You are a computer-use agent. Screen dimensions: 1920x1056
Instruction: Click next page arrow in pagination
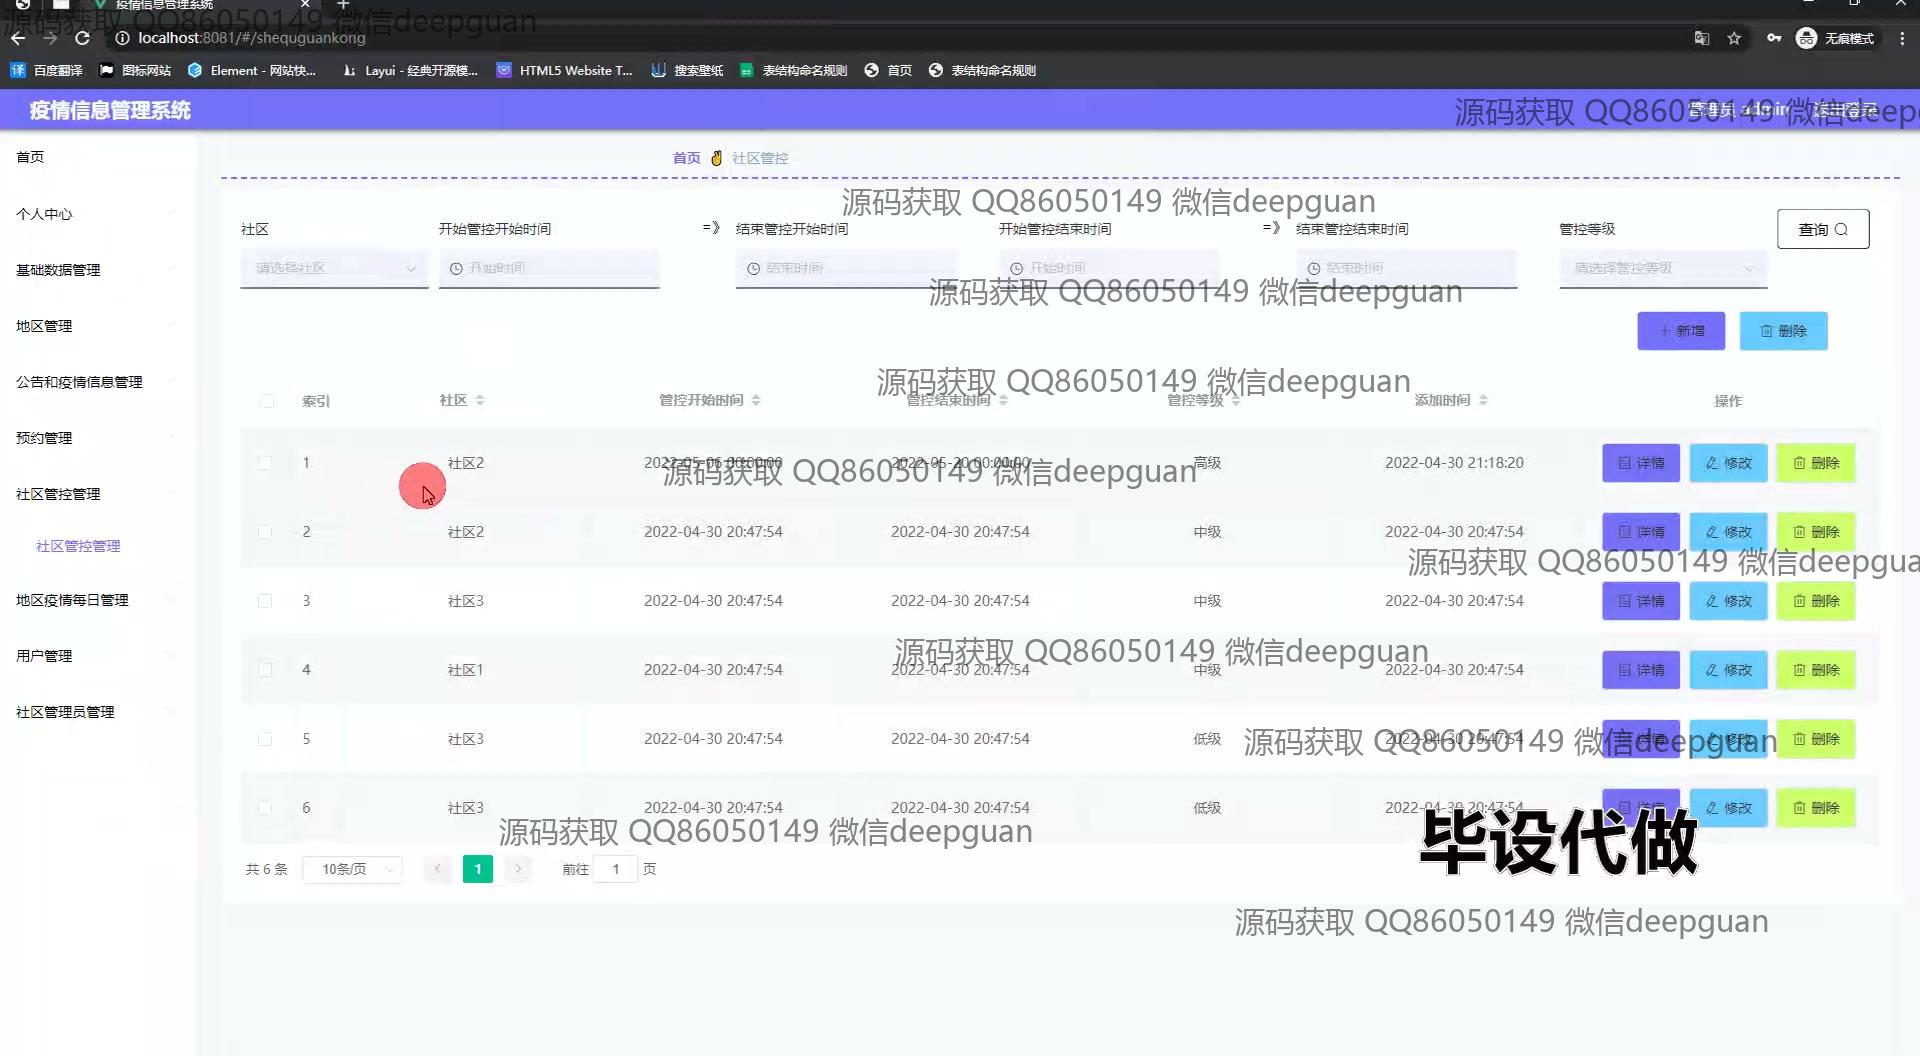tap(518, 869)
